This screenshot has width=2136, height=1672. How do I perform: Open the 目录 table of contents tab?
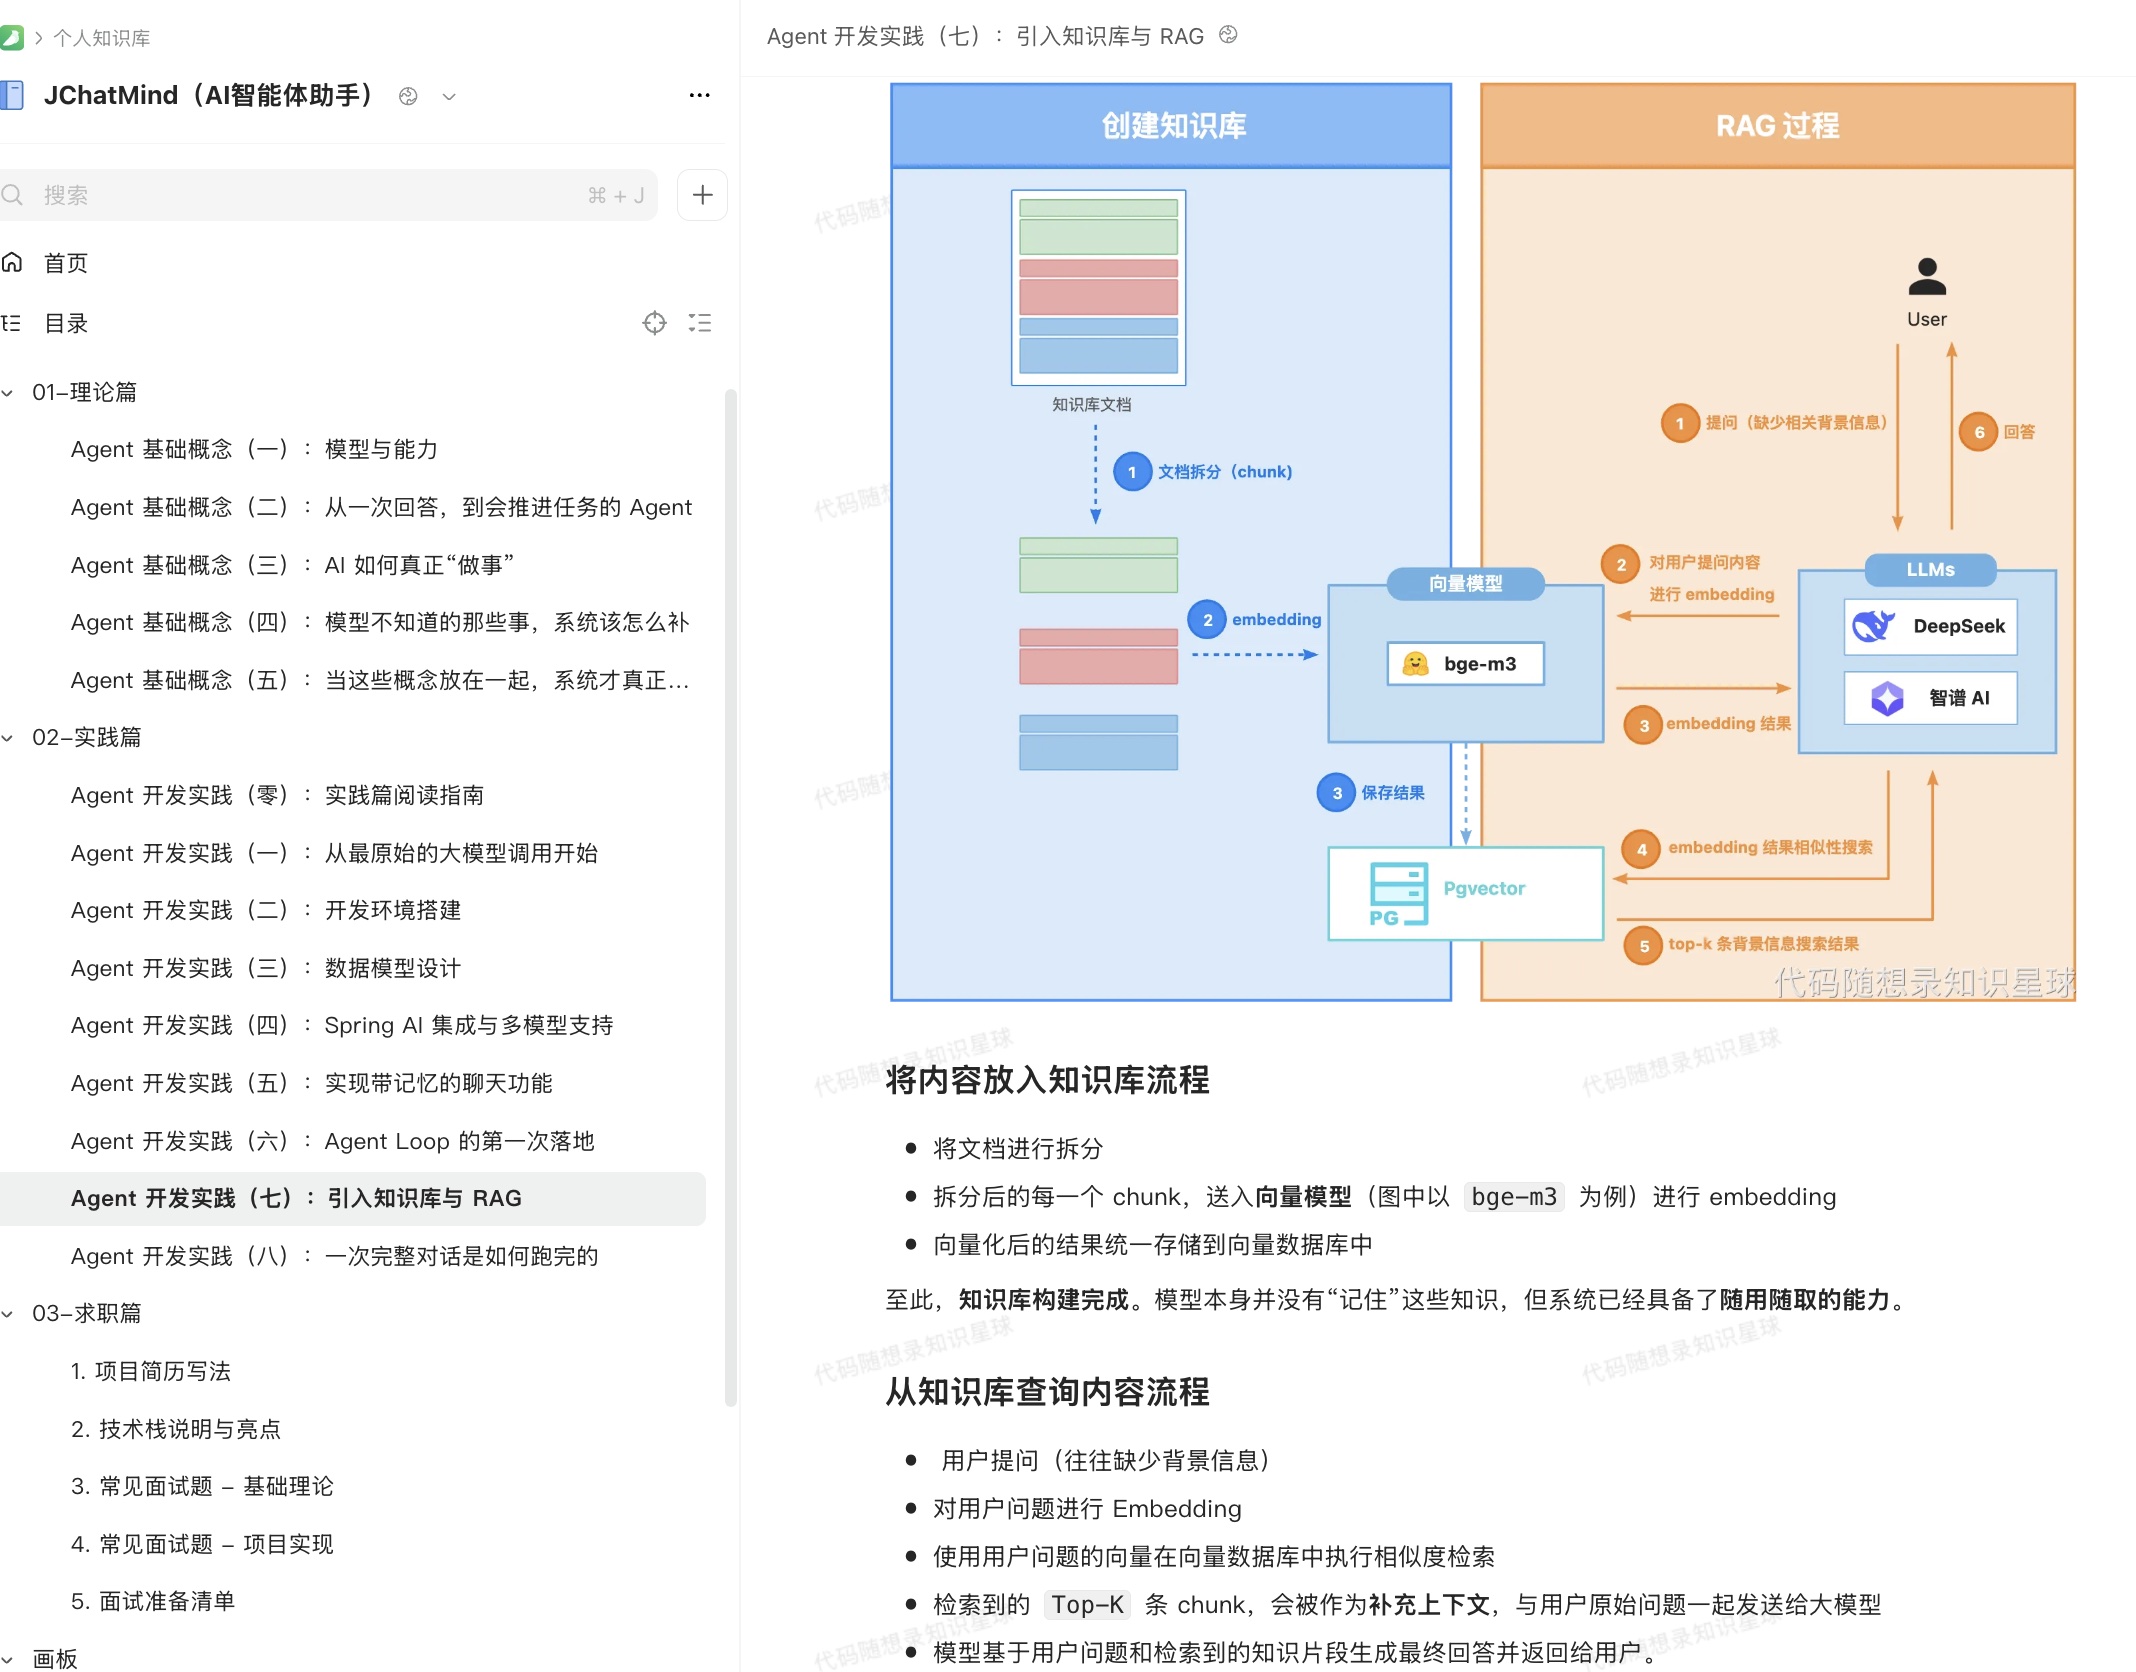point(66,323)
